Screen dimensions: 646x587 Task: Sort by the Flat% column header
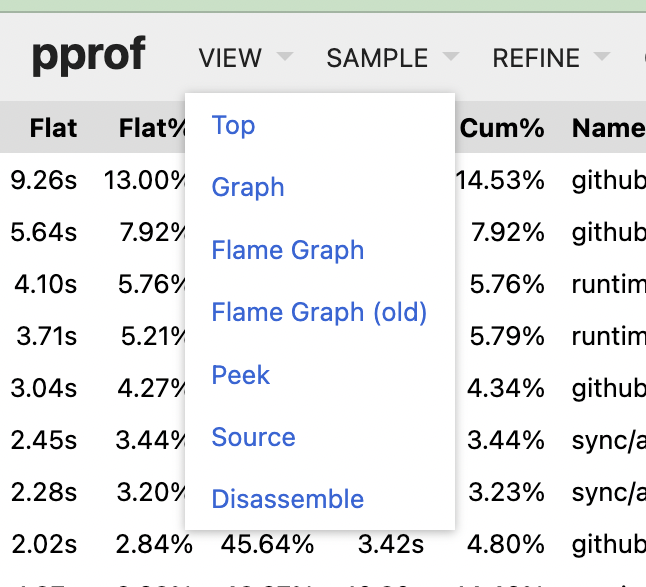(152, 128)
